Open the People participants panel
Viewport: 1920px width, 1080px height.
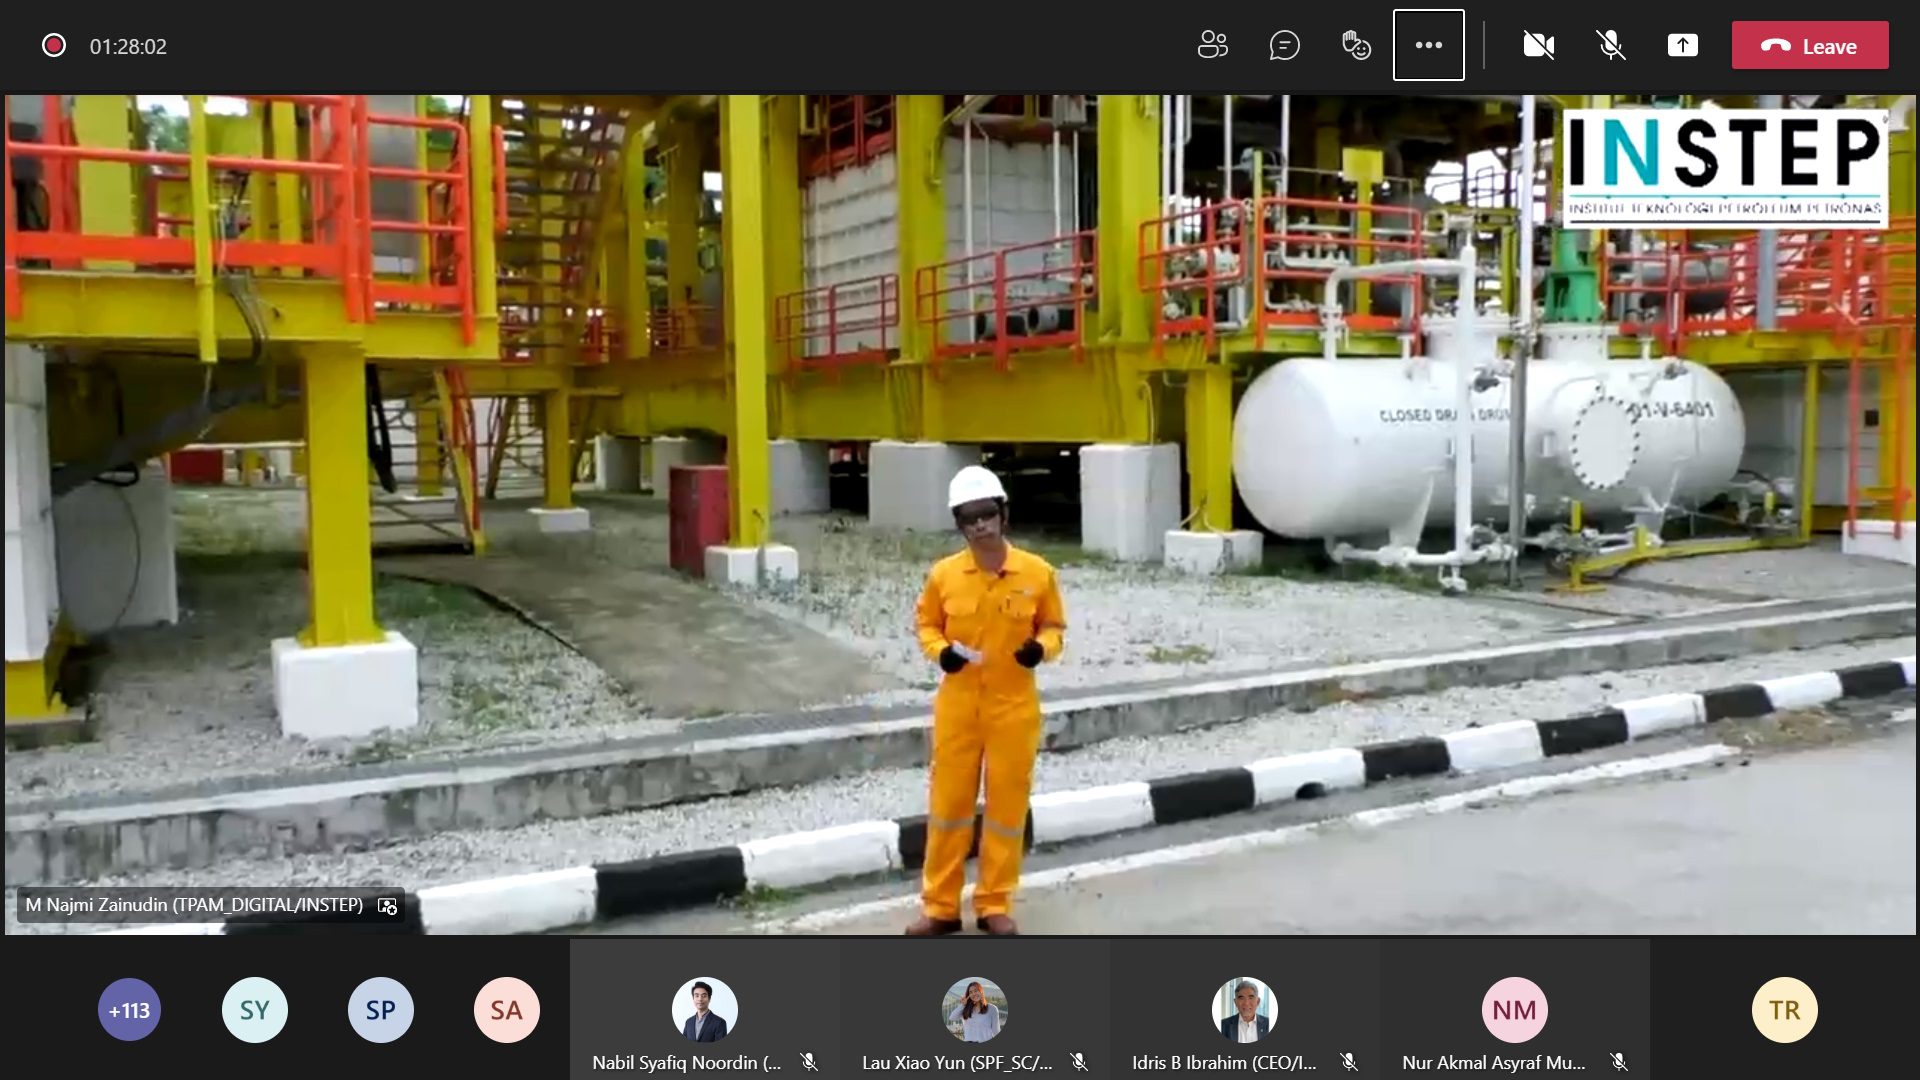1213,45
